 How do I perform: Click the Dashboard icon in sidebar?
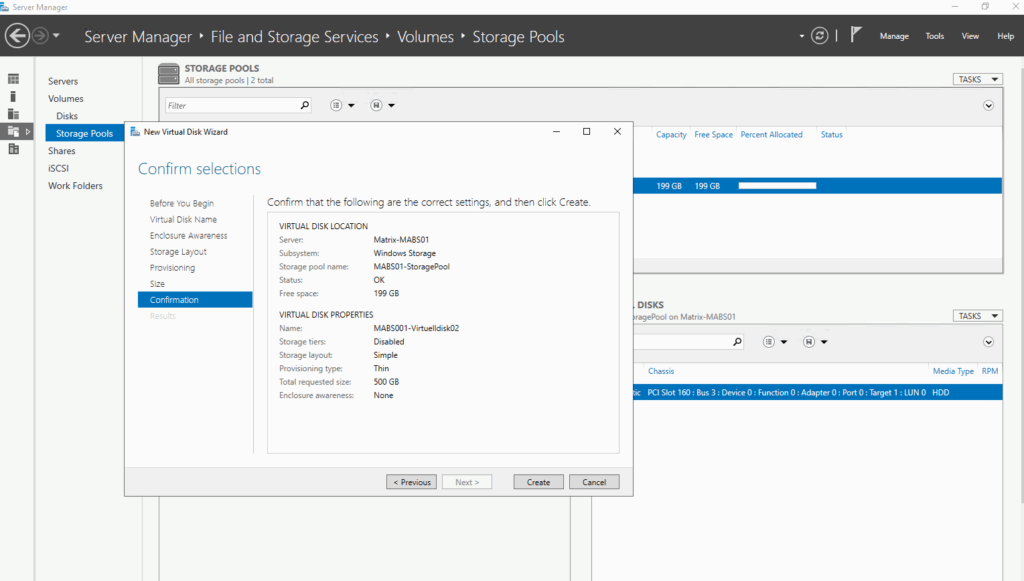13,79
